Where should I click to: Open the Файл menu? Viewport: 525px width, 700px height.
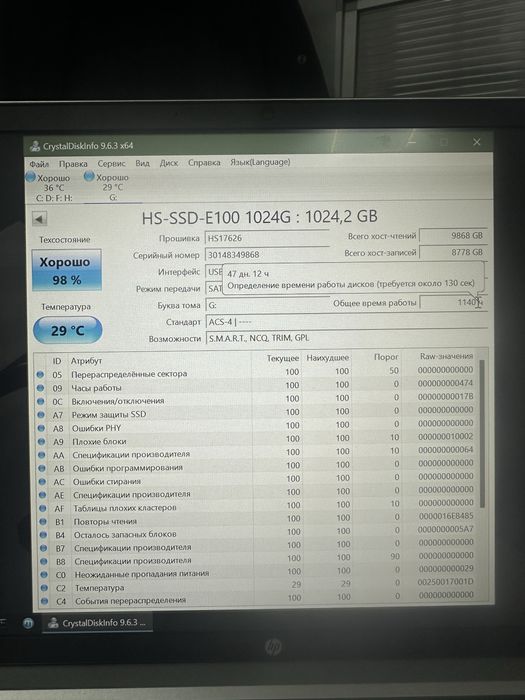pos(39,164)
